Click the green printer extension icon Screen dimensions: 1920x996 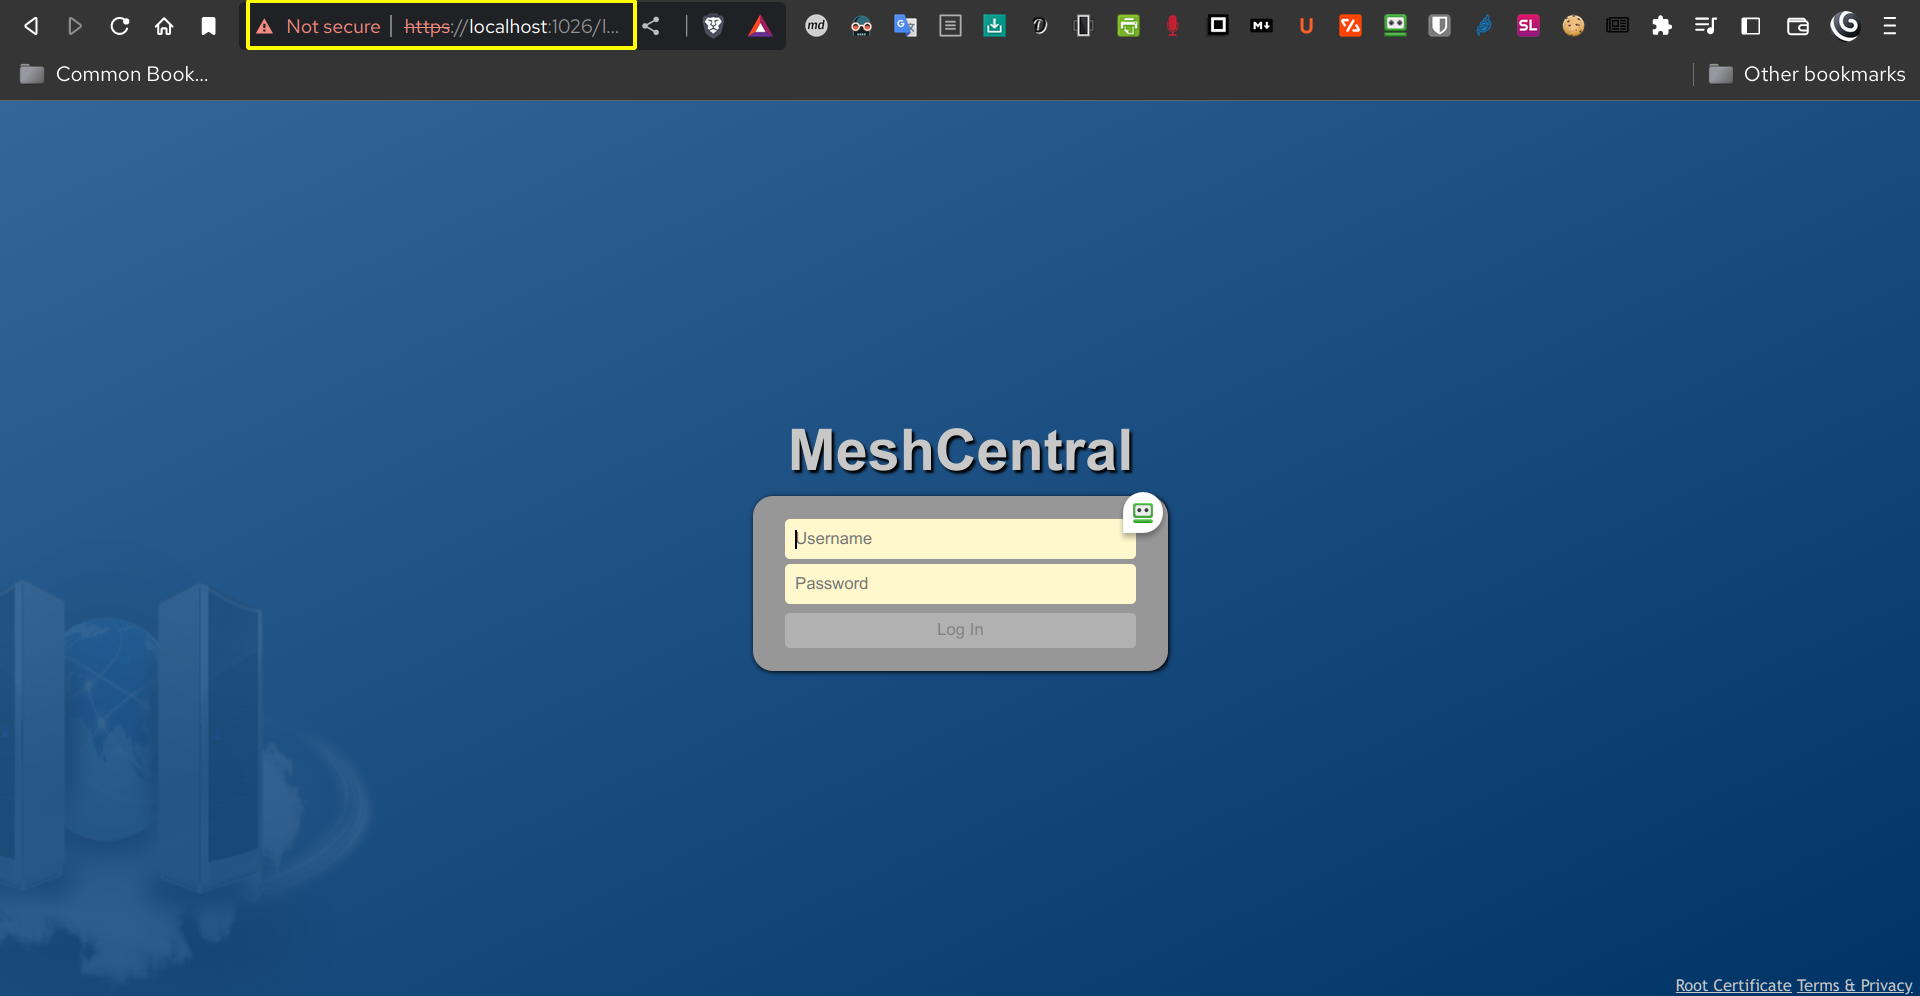tap(1128, 26)
